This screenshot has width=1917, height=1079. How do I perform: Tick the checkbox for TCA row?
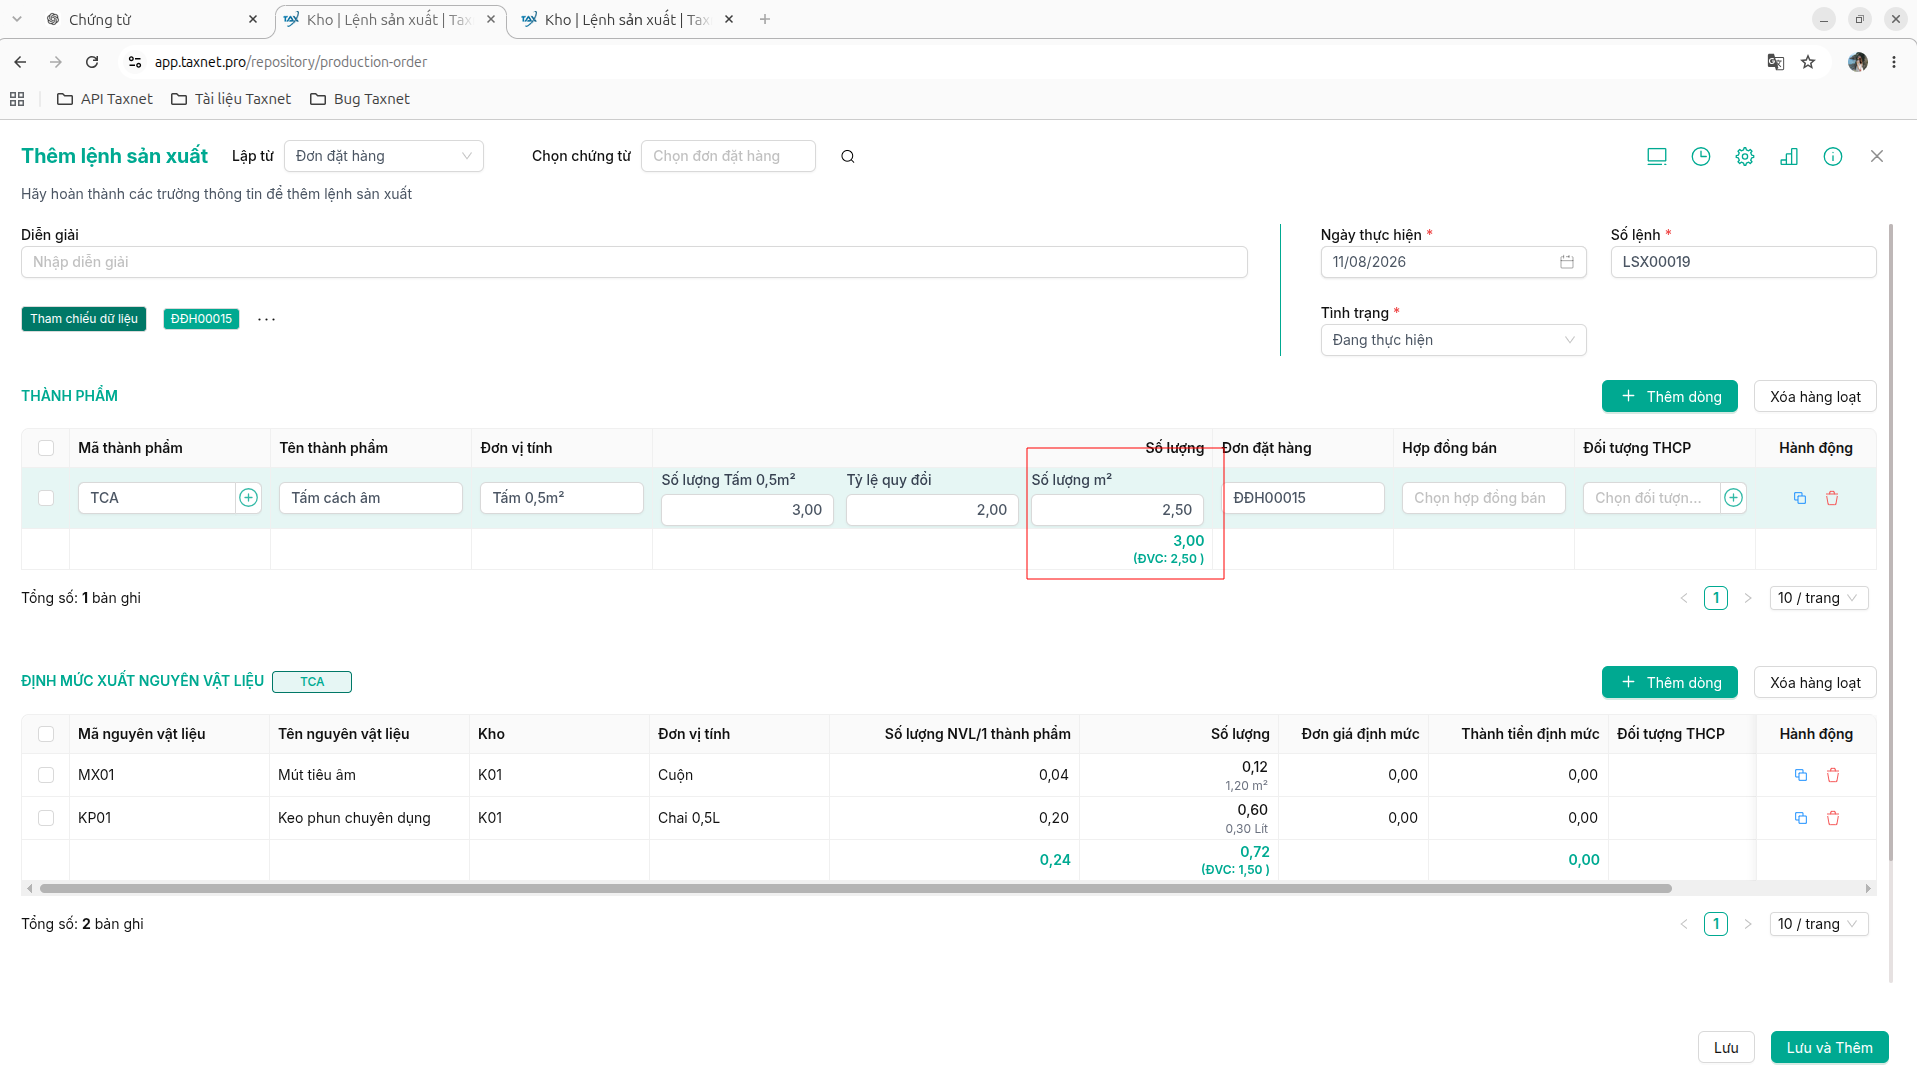tap(46, 498)
